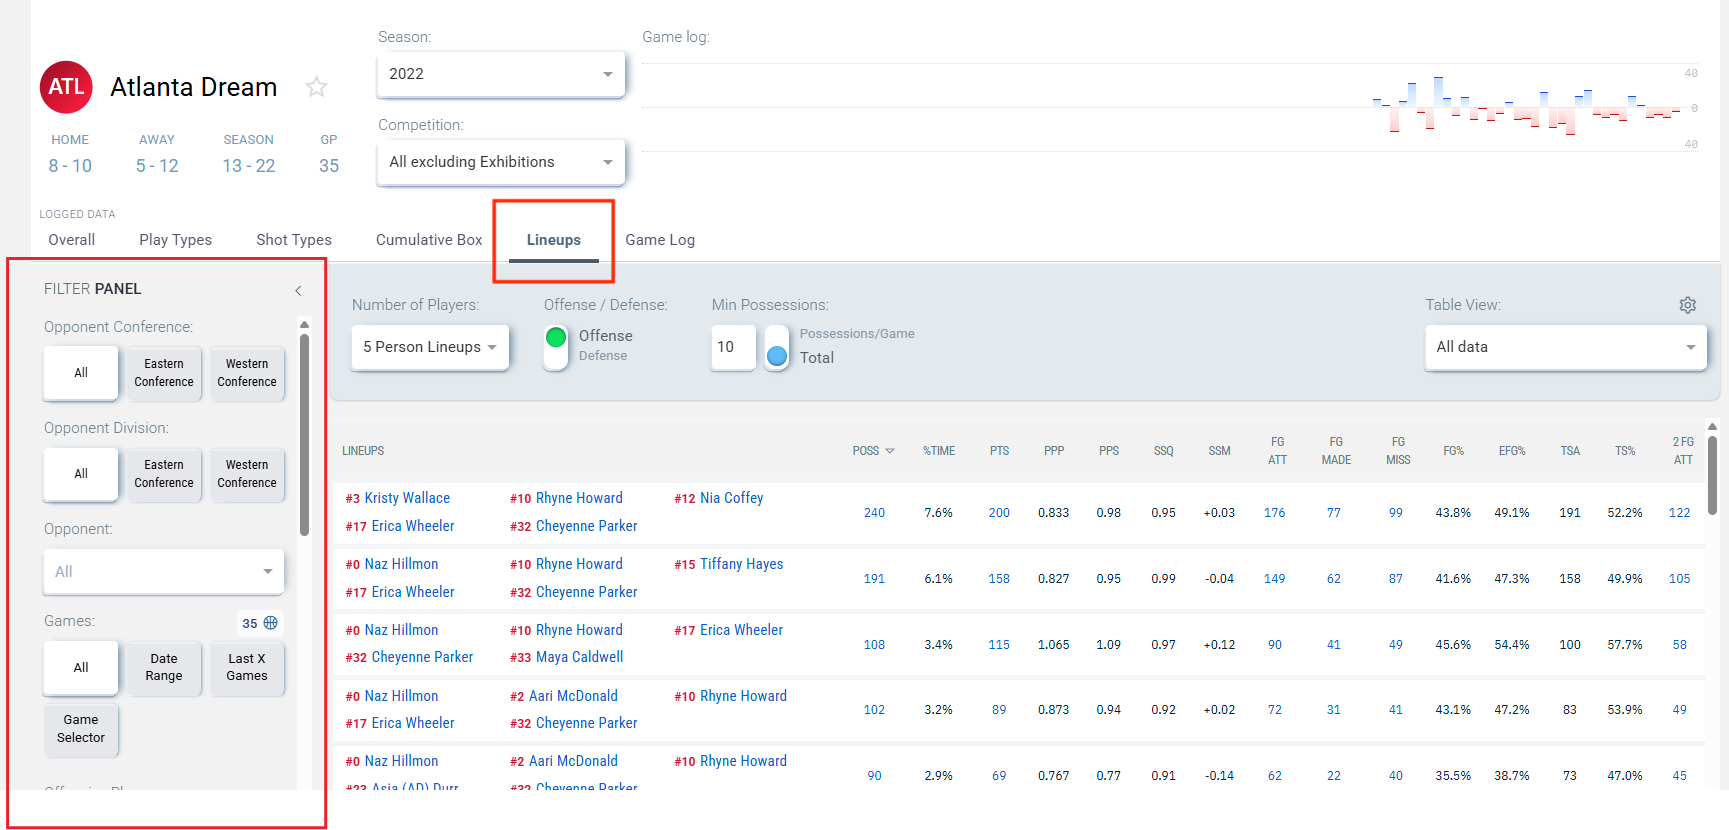This screenshot has height=830, width=1729.
Task: Sort table by %TIME column header
Action: click(939, 451)
